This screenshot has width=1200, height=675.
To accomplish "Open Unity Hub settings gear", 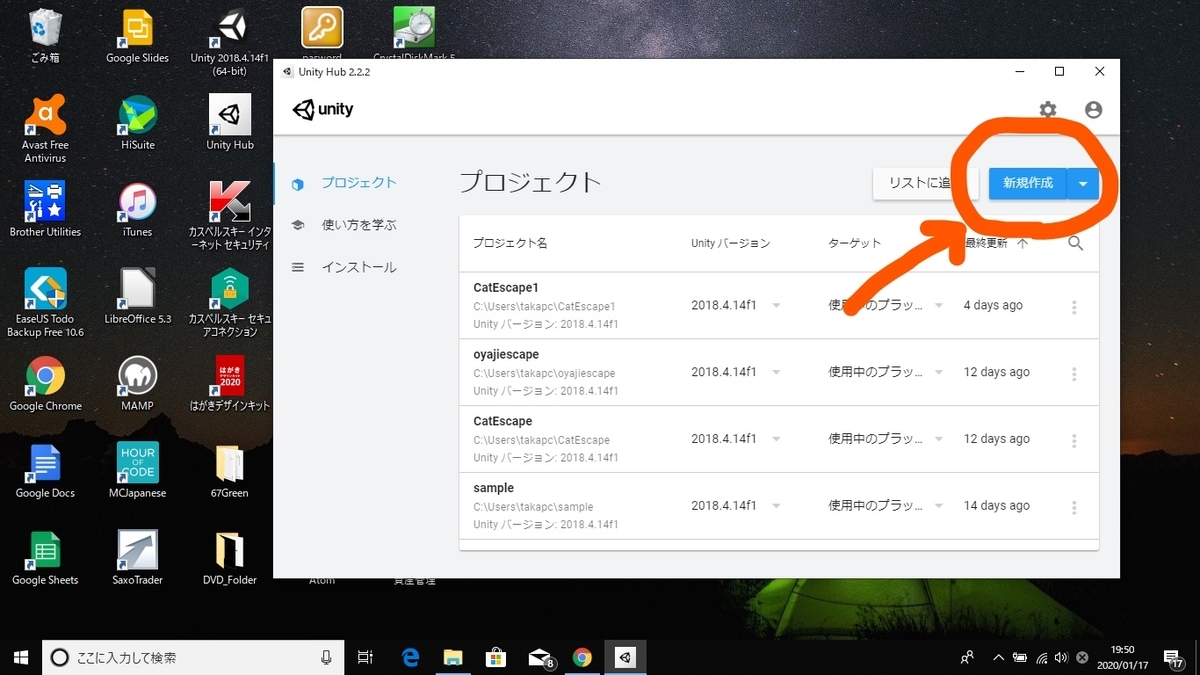I will 1047,110.
